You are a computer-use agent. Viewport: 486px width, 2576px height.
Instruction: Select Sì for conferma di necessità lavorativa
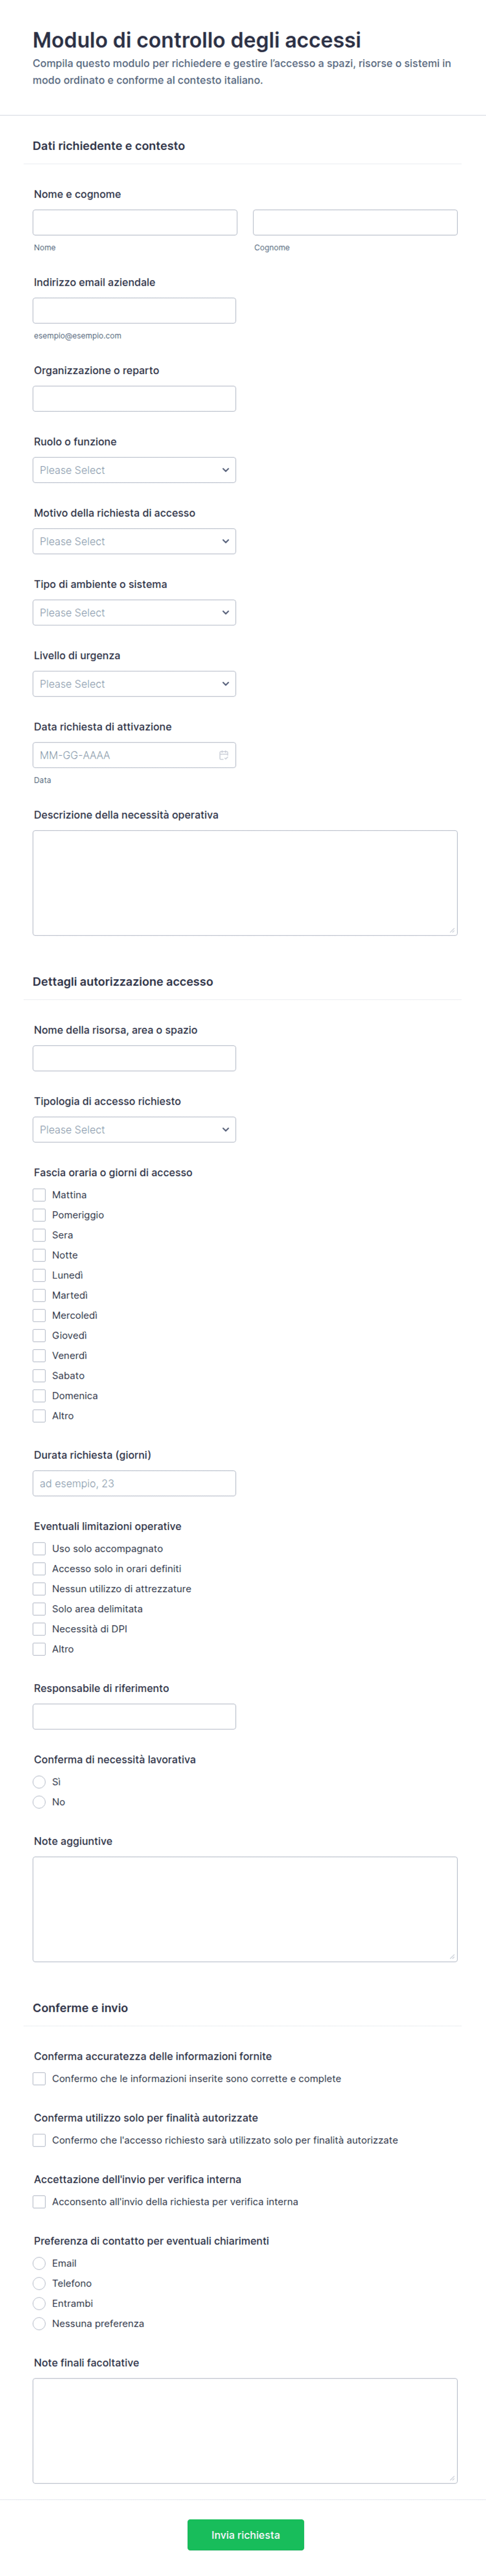(39, 1781)
